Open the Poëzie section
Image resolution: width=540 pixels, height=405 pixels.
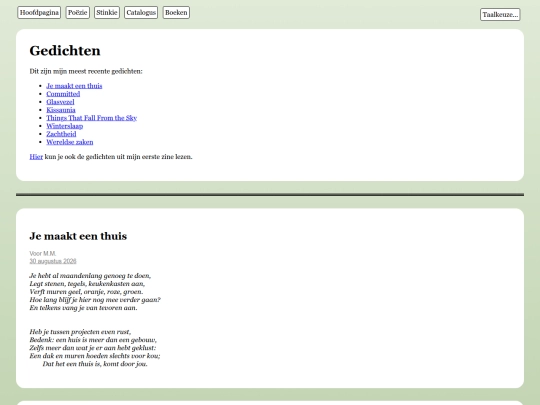tap(77, 13)
